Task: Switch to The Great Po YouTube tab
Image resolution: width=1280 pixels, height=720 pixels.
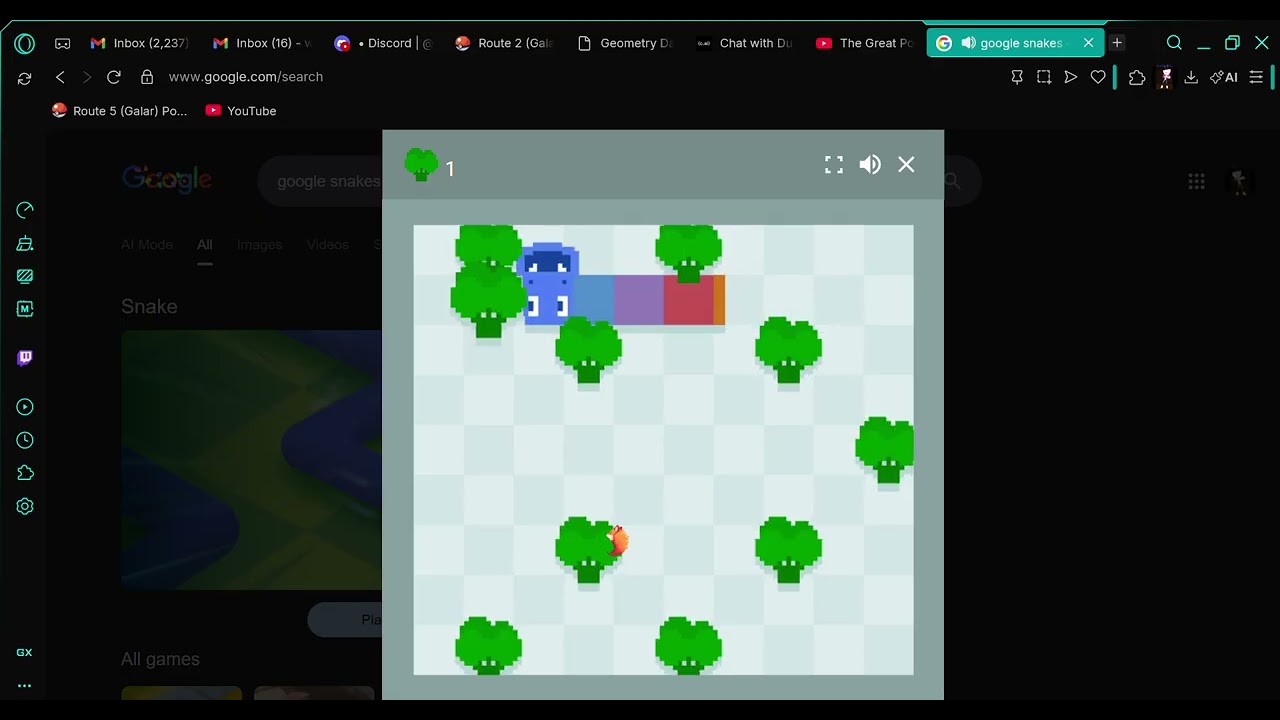Action: (866, 43)
